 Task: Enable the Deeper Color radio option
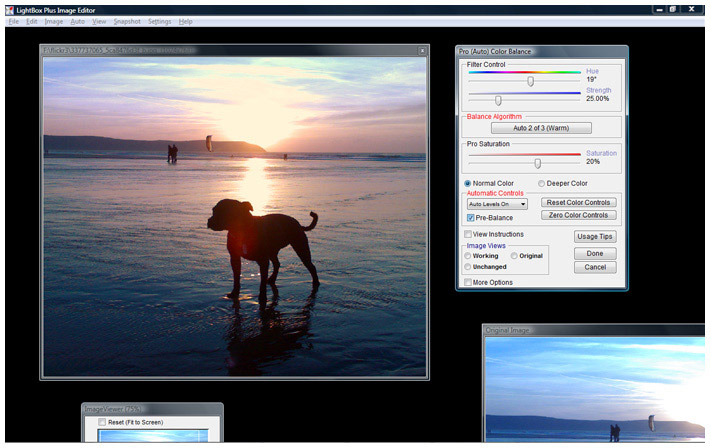click(543, 183)
